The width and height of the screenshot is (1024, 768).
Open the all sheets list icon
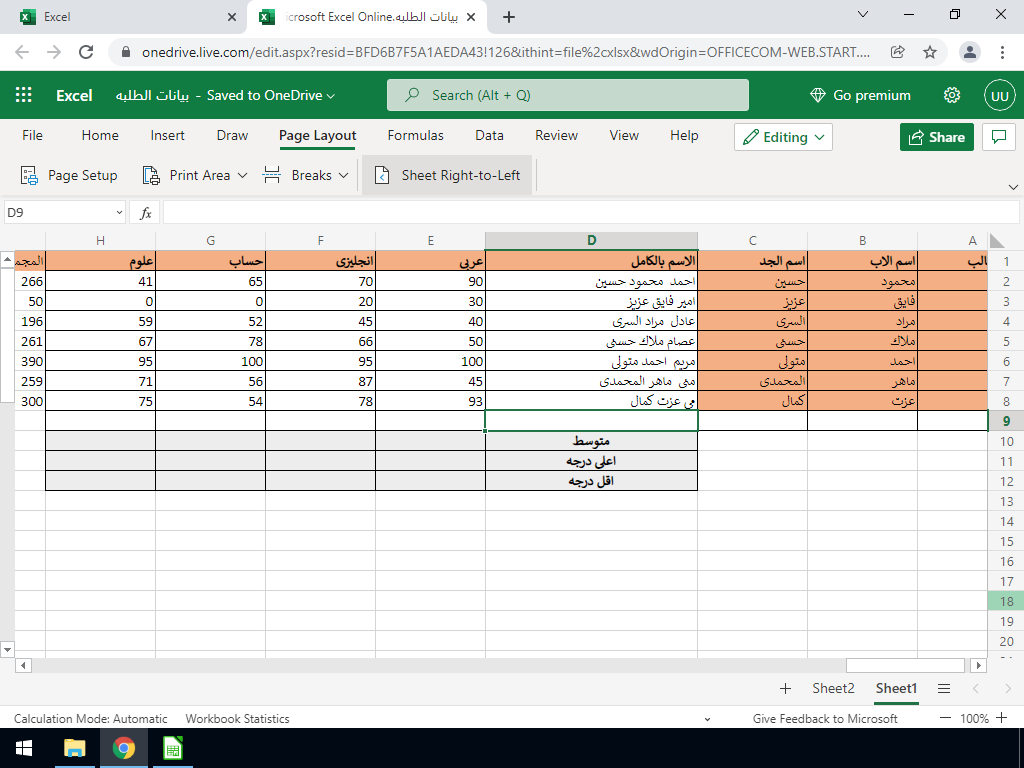tap(944, 688)
